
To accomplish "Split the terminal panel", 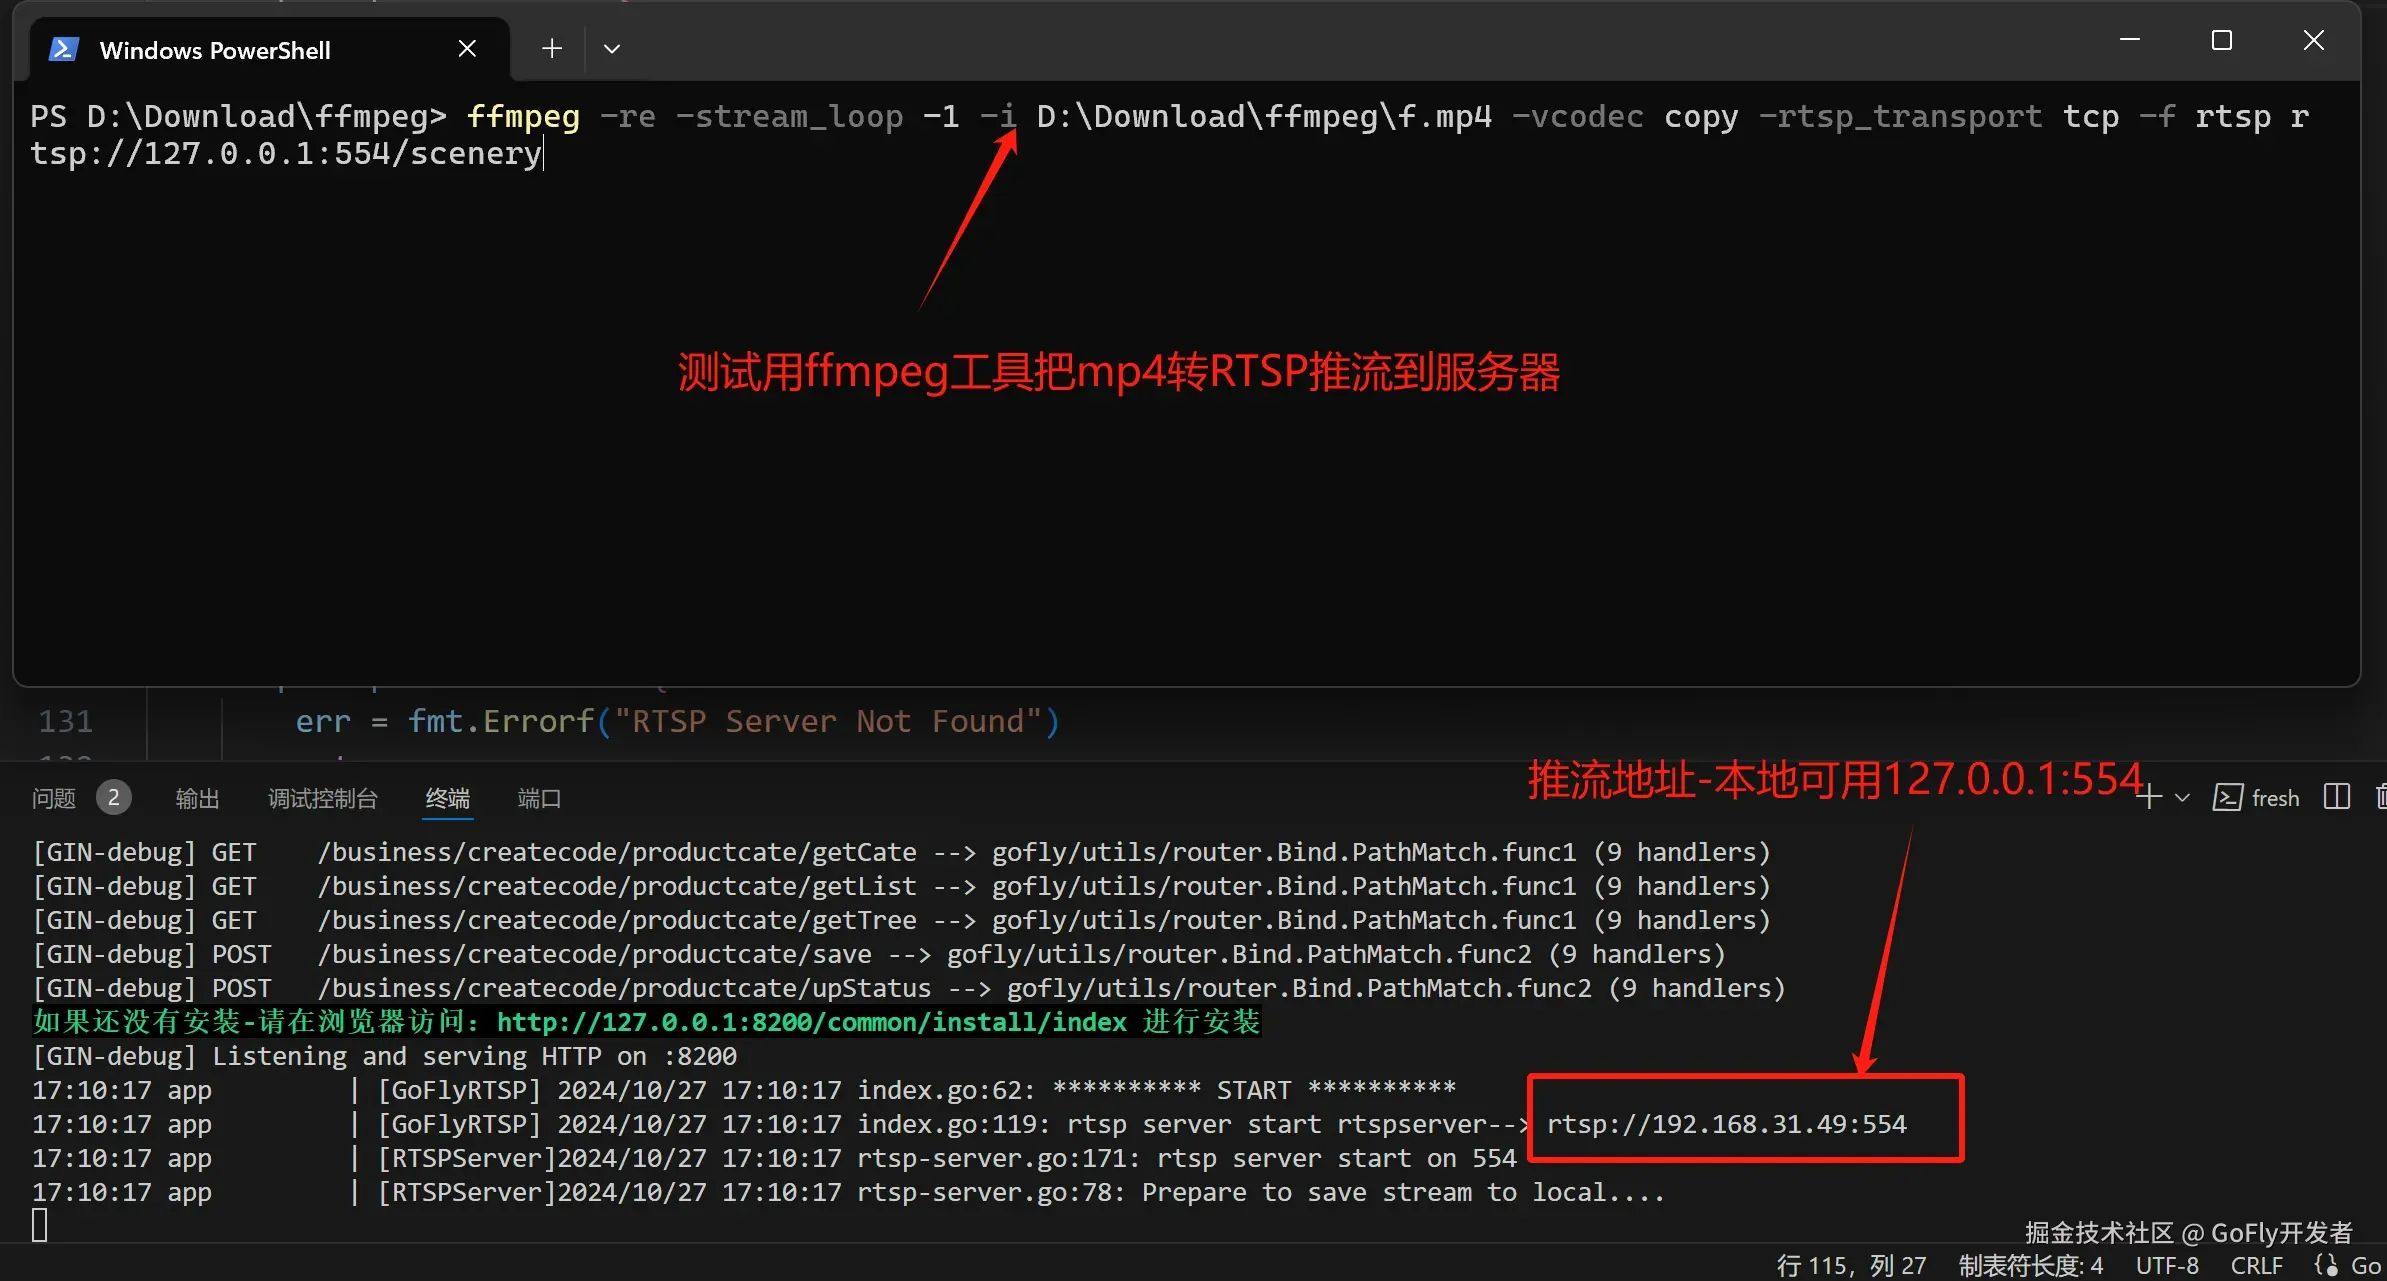I will pyautogui.click(x=2337, y=798).
